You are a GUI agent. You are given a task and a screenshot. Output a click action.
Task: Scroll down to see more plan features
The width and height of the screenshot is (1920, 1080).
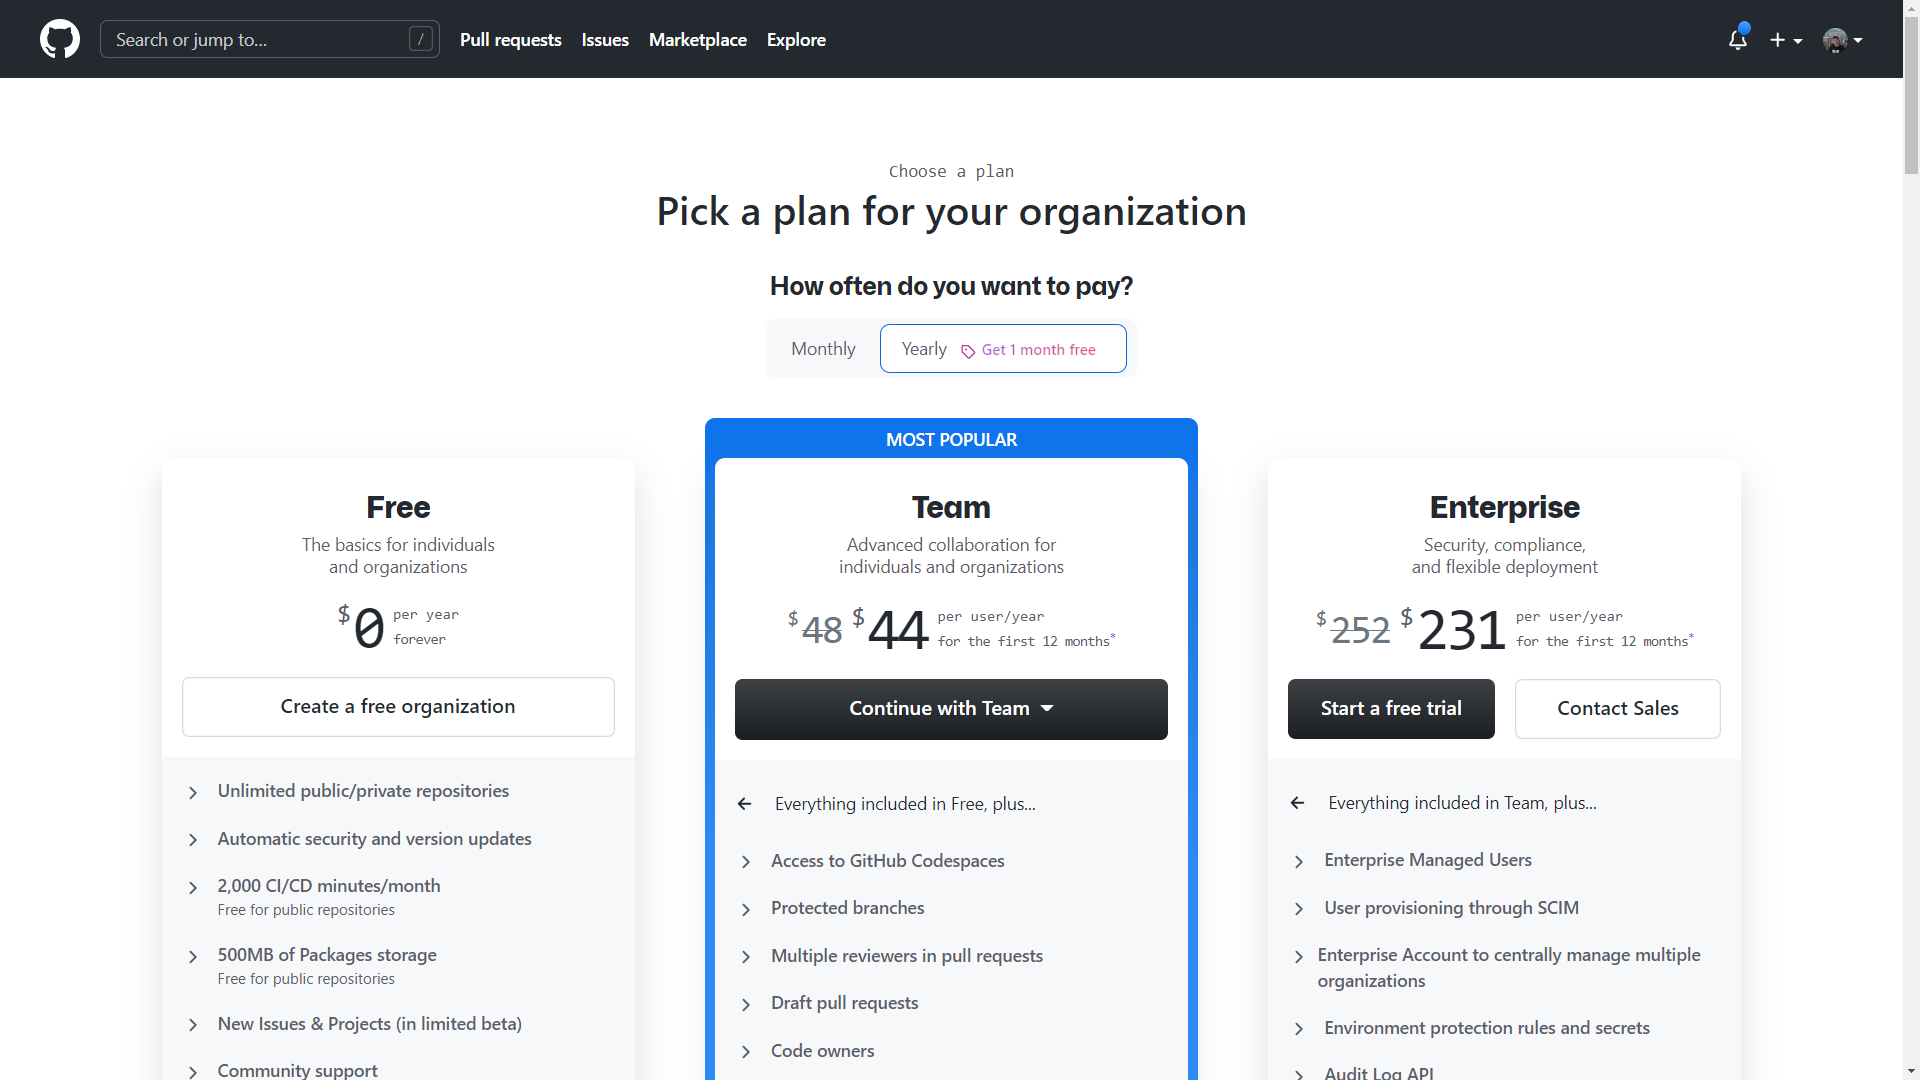(1911, 1071)
